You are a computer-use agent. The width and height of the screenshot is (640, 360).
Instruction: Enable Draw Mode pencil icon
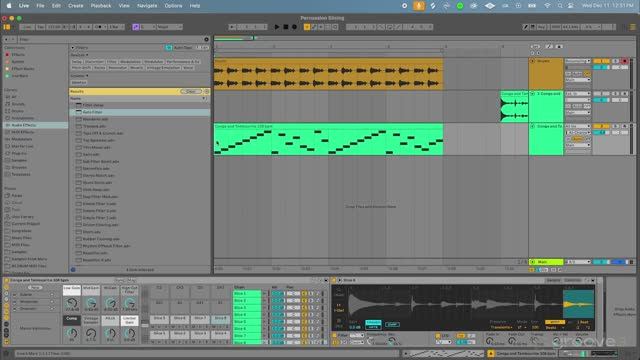(x=525, y=27)
